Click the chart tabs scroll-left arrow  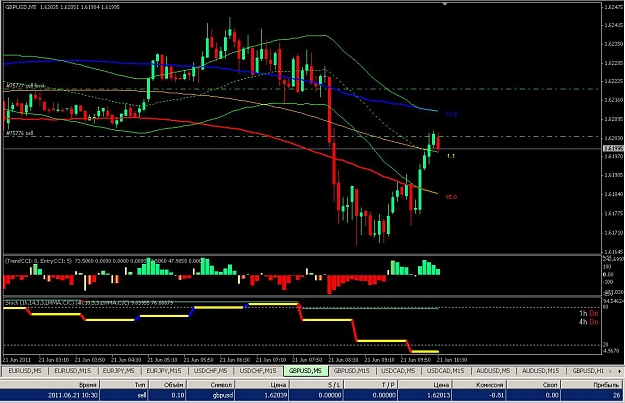click(611, 372)
